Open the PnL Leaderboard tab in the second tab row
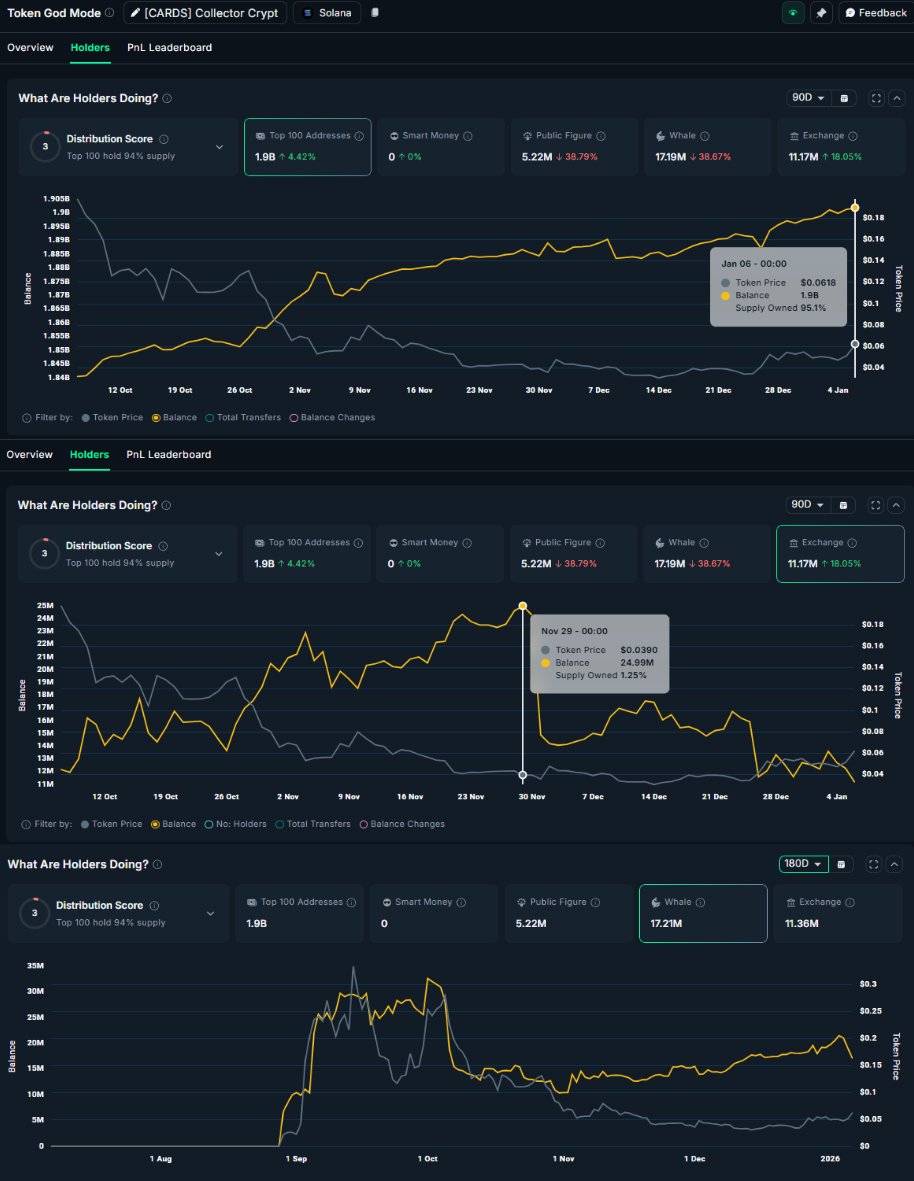 169,454
